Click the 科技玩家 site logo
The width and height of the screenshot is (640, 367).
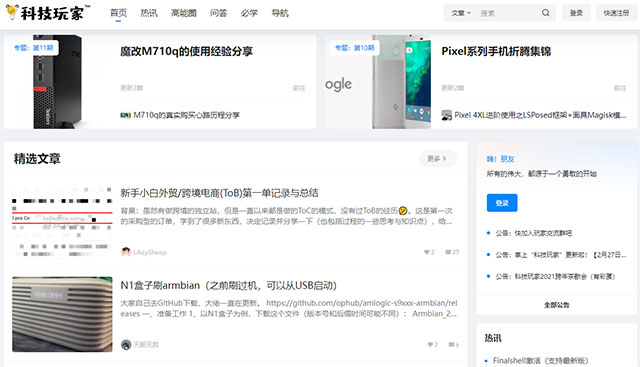click(47, 13)
